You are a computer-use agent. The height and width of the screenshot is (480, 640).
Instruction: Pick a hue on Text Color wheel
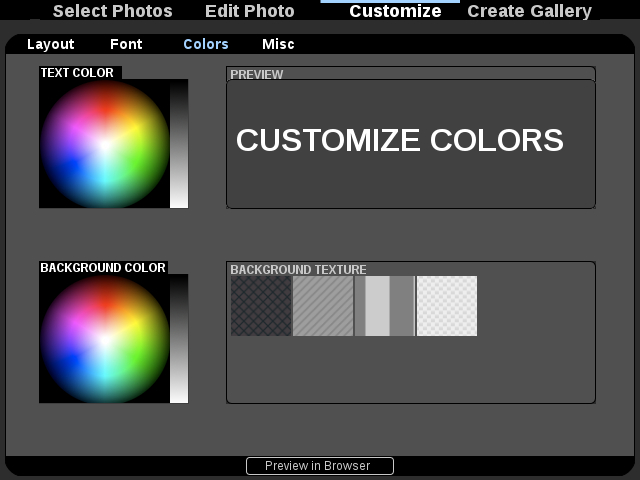(105, 144)
